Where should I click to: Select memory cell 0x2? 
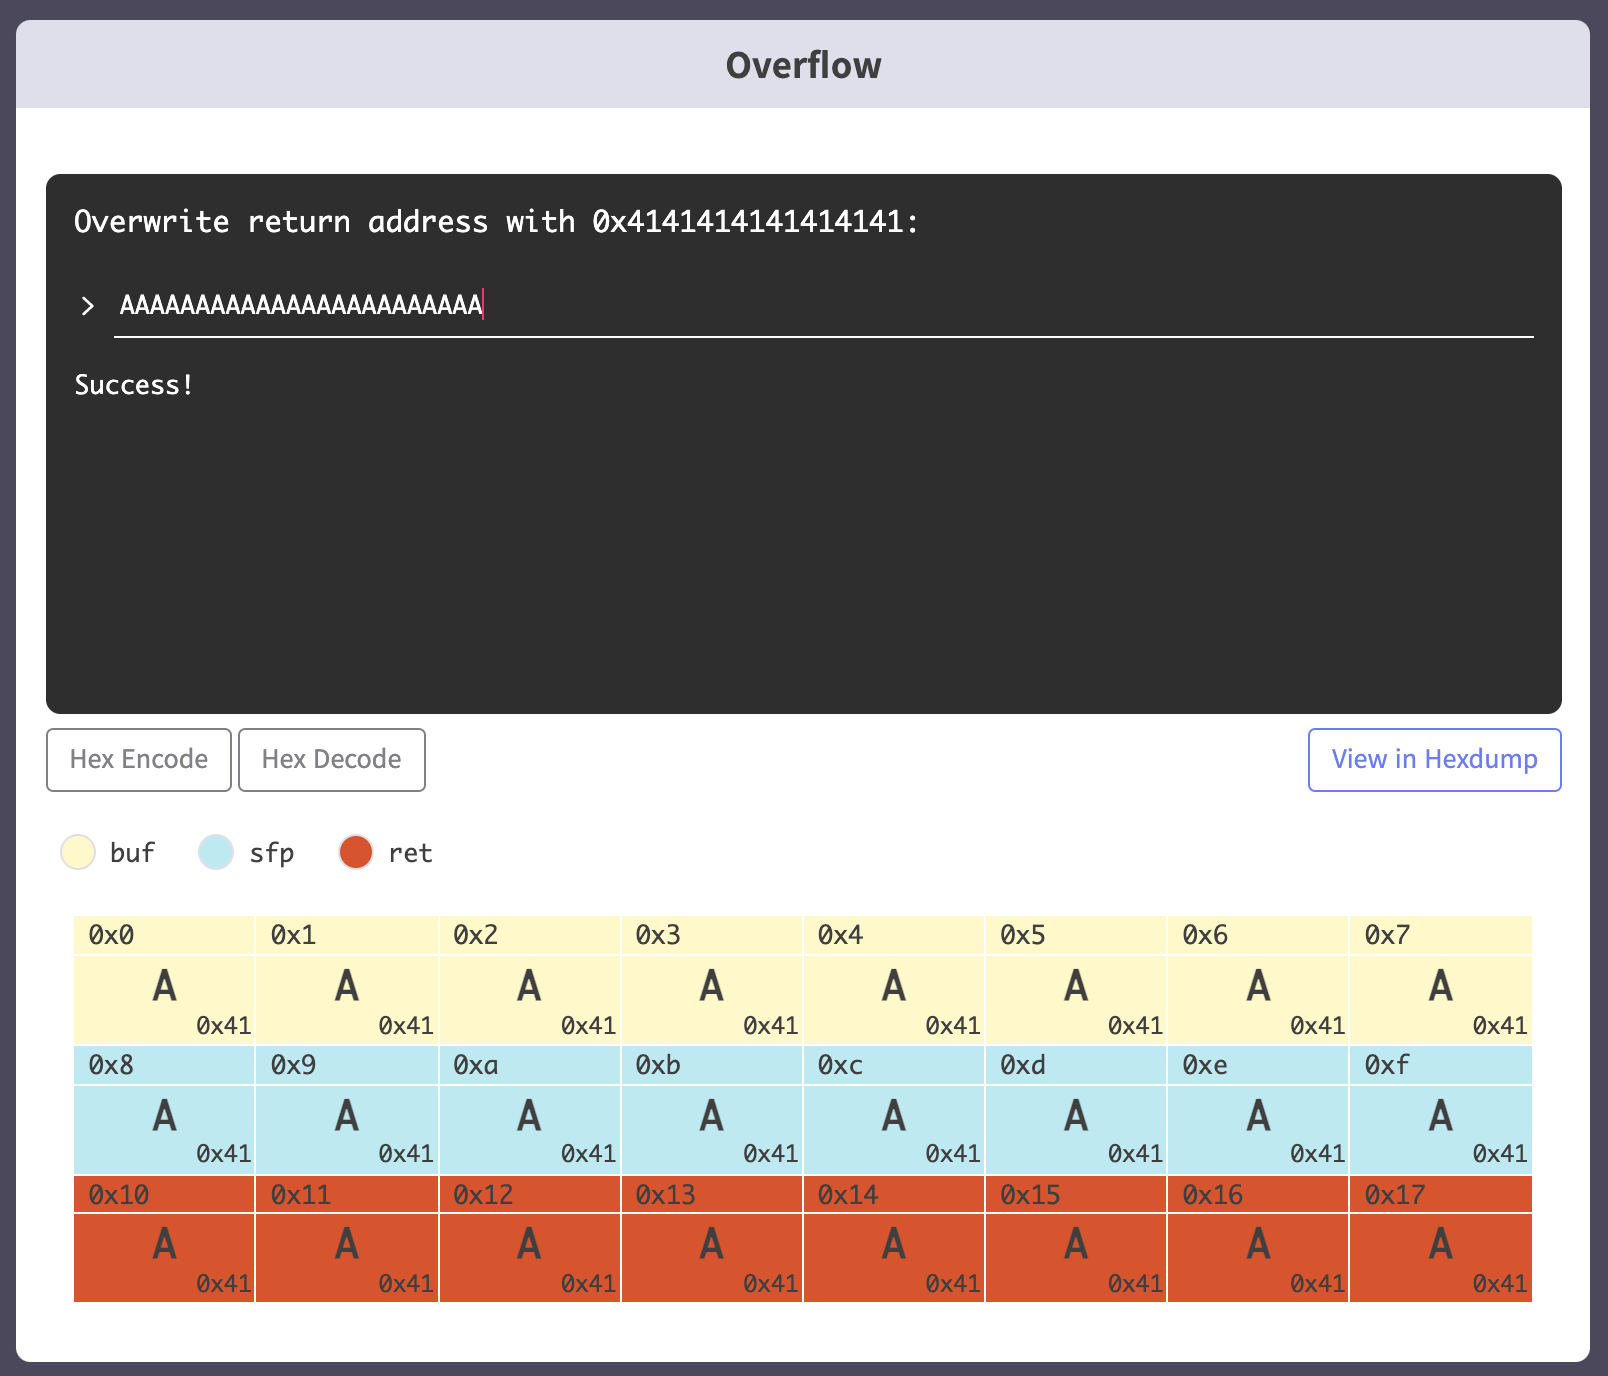530,980
